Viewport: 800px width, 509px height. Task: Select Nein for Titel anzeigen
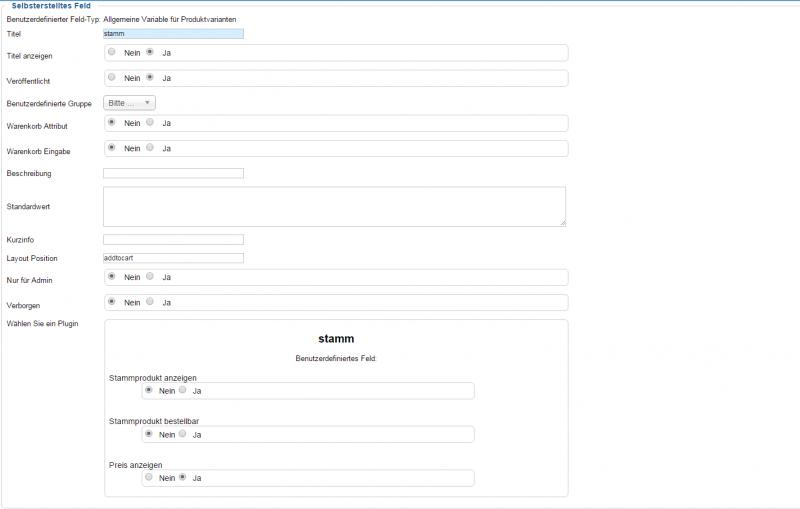coord(111,52)
